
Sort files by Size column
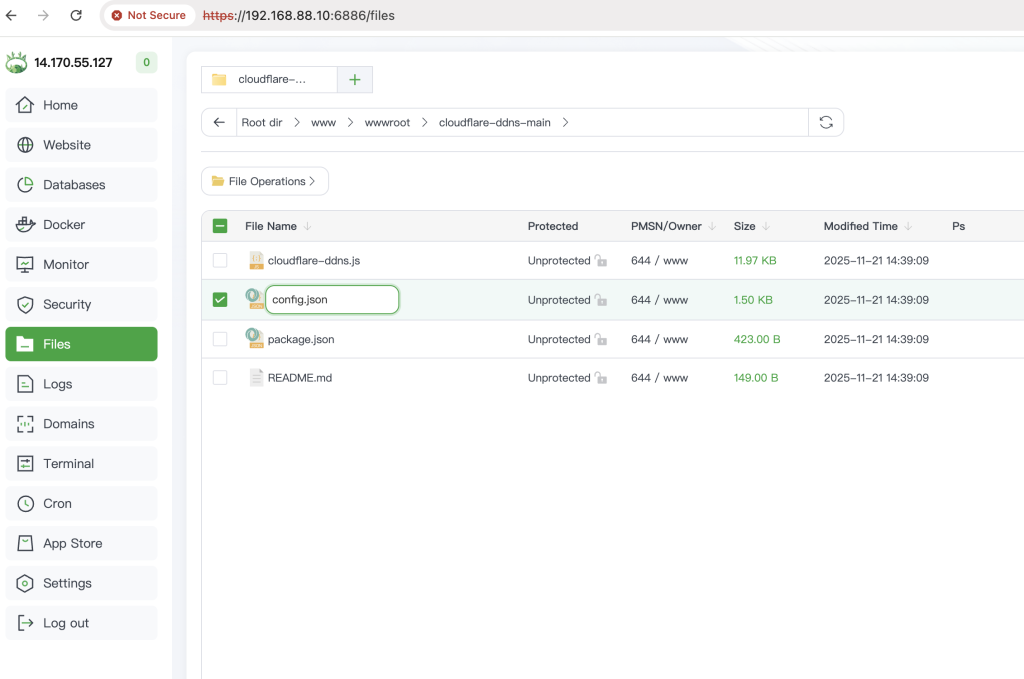[x=744, y=226]
